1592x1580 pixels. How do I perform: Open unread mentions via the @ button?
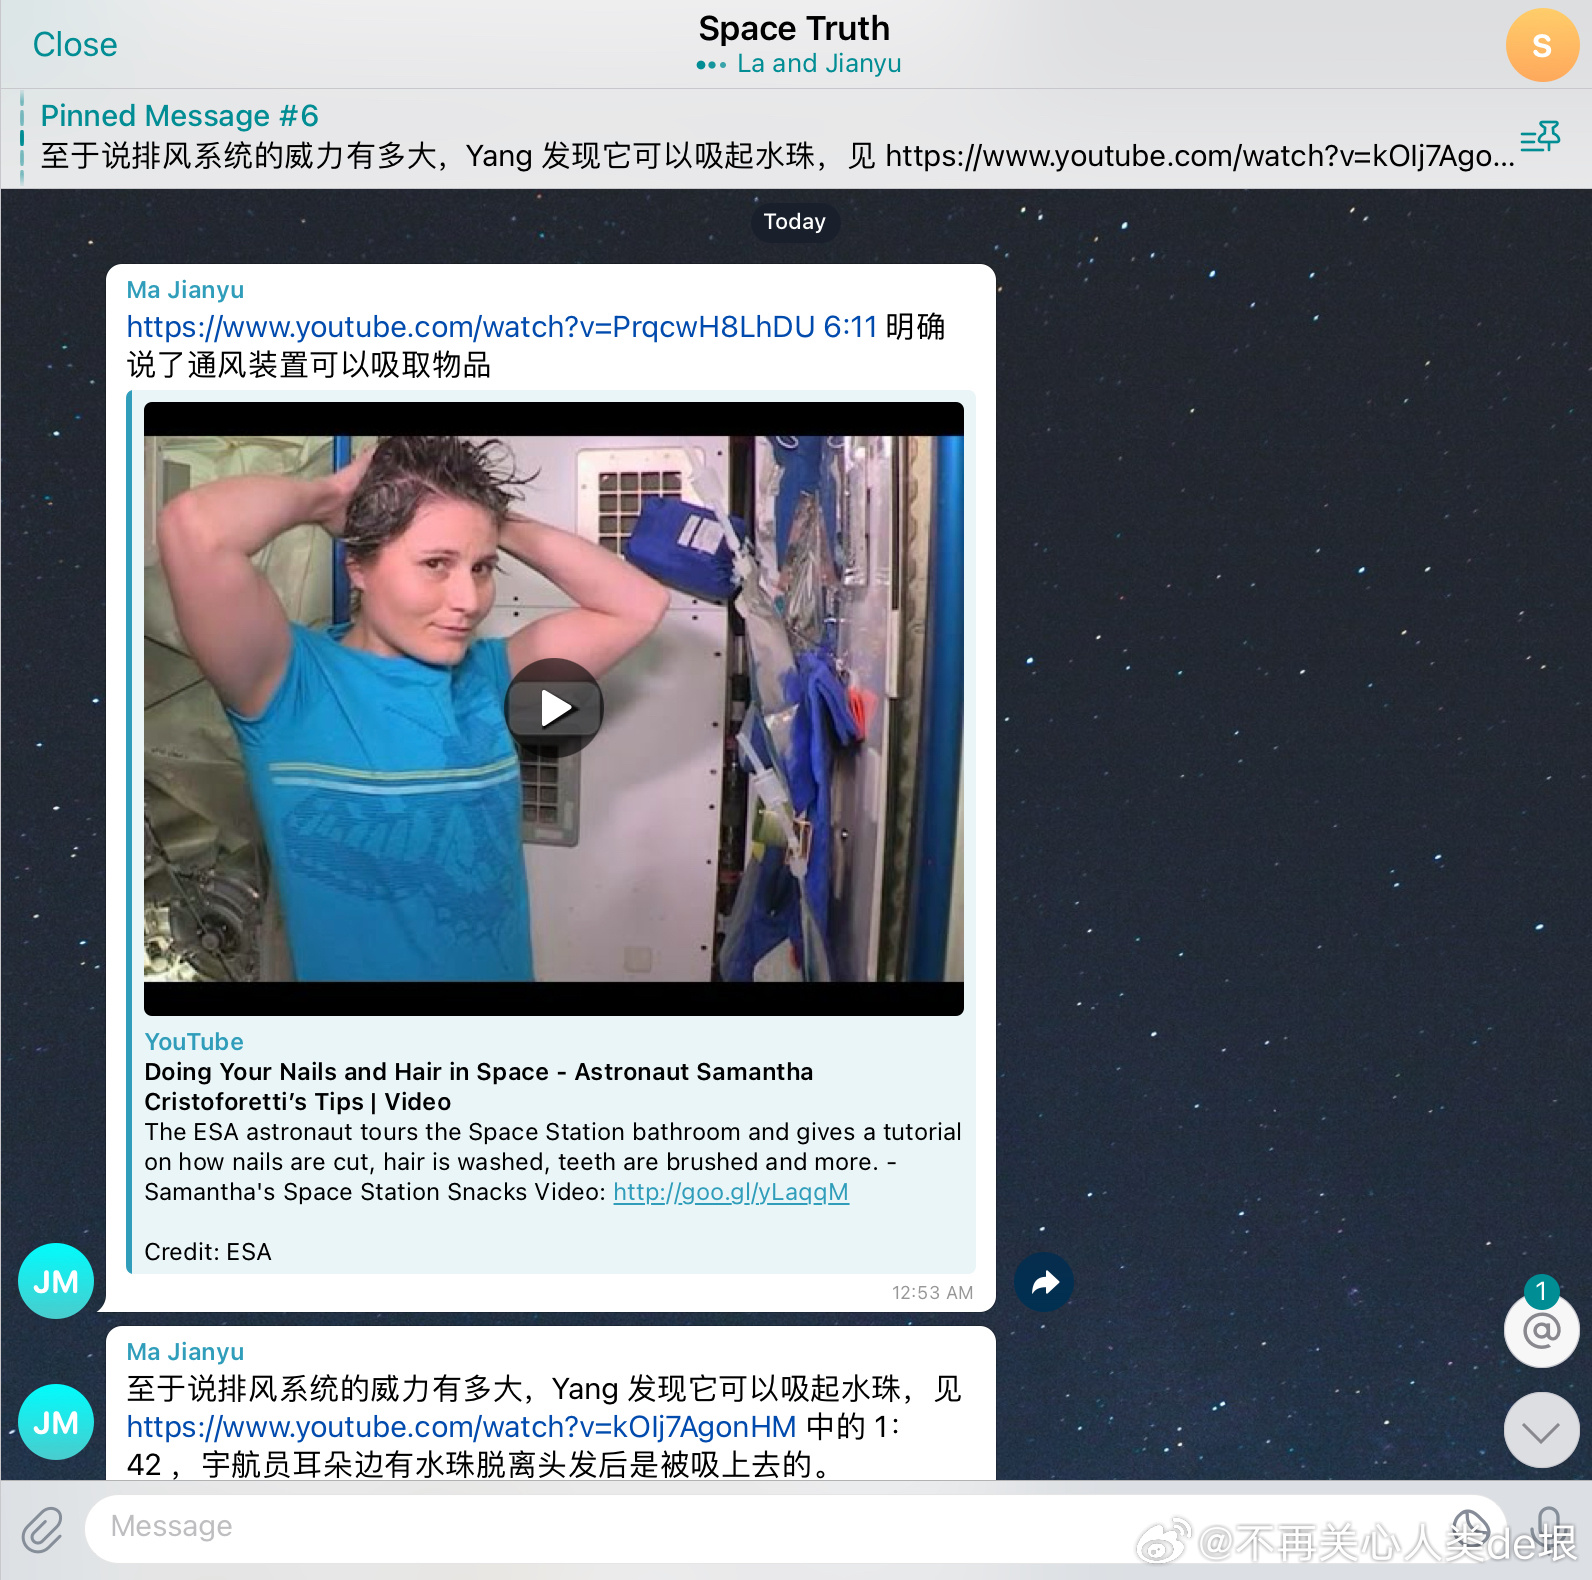coord(1541,1330)
